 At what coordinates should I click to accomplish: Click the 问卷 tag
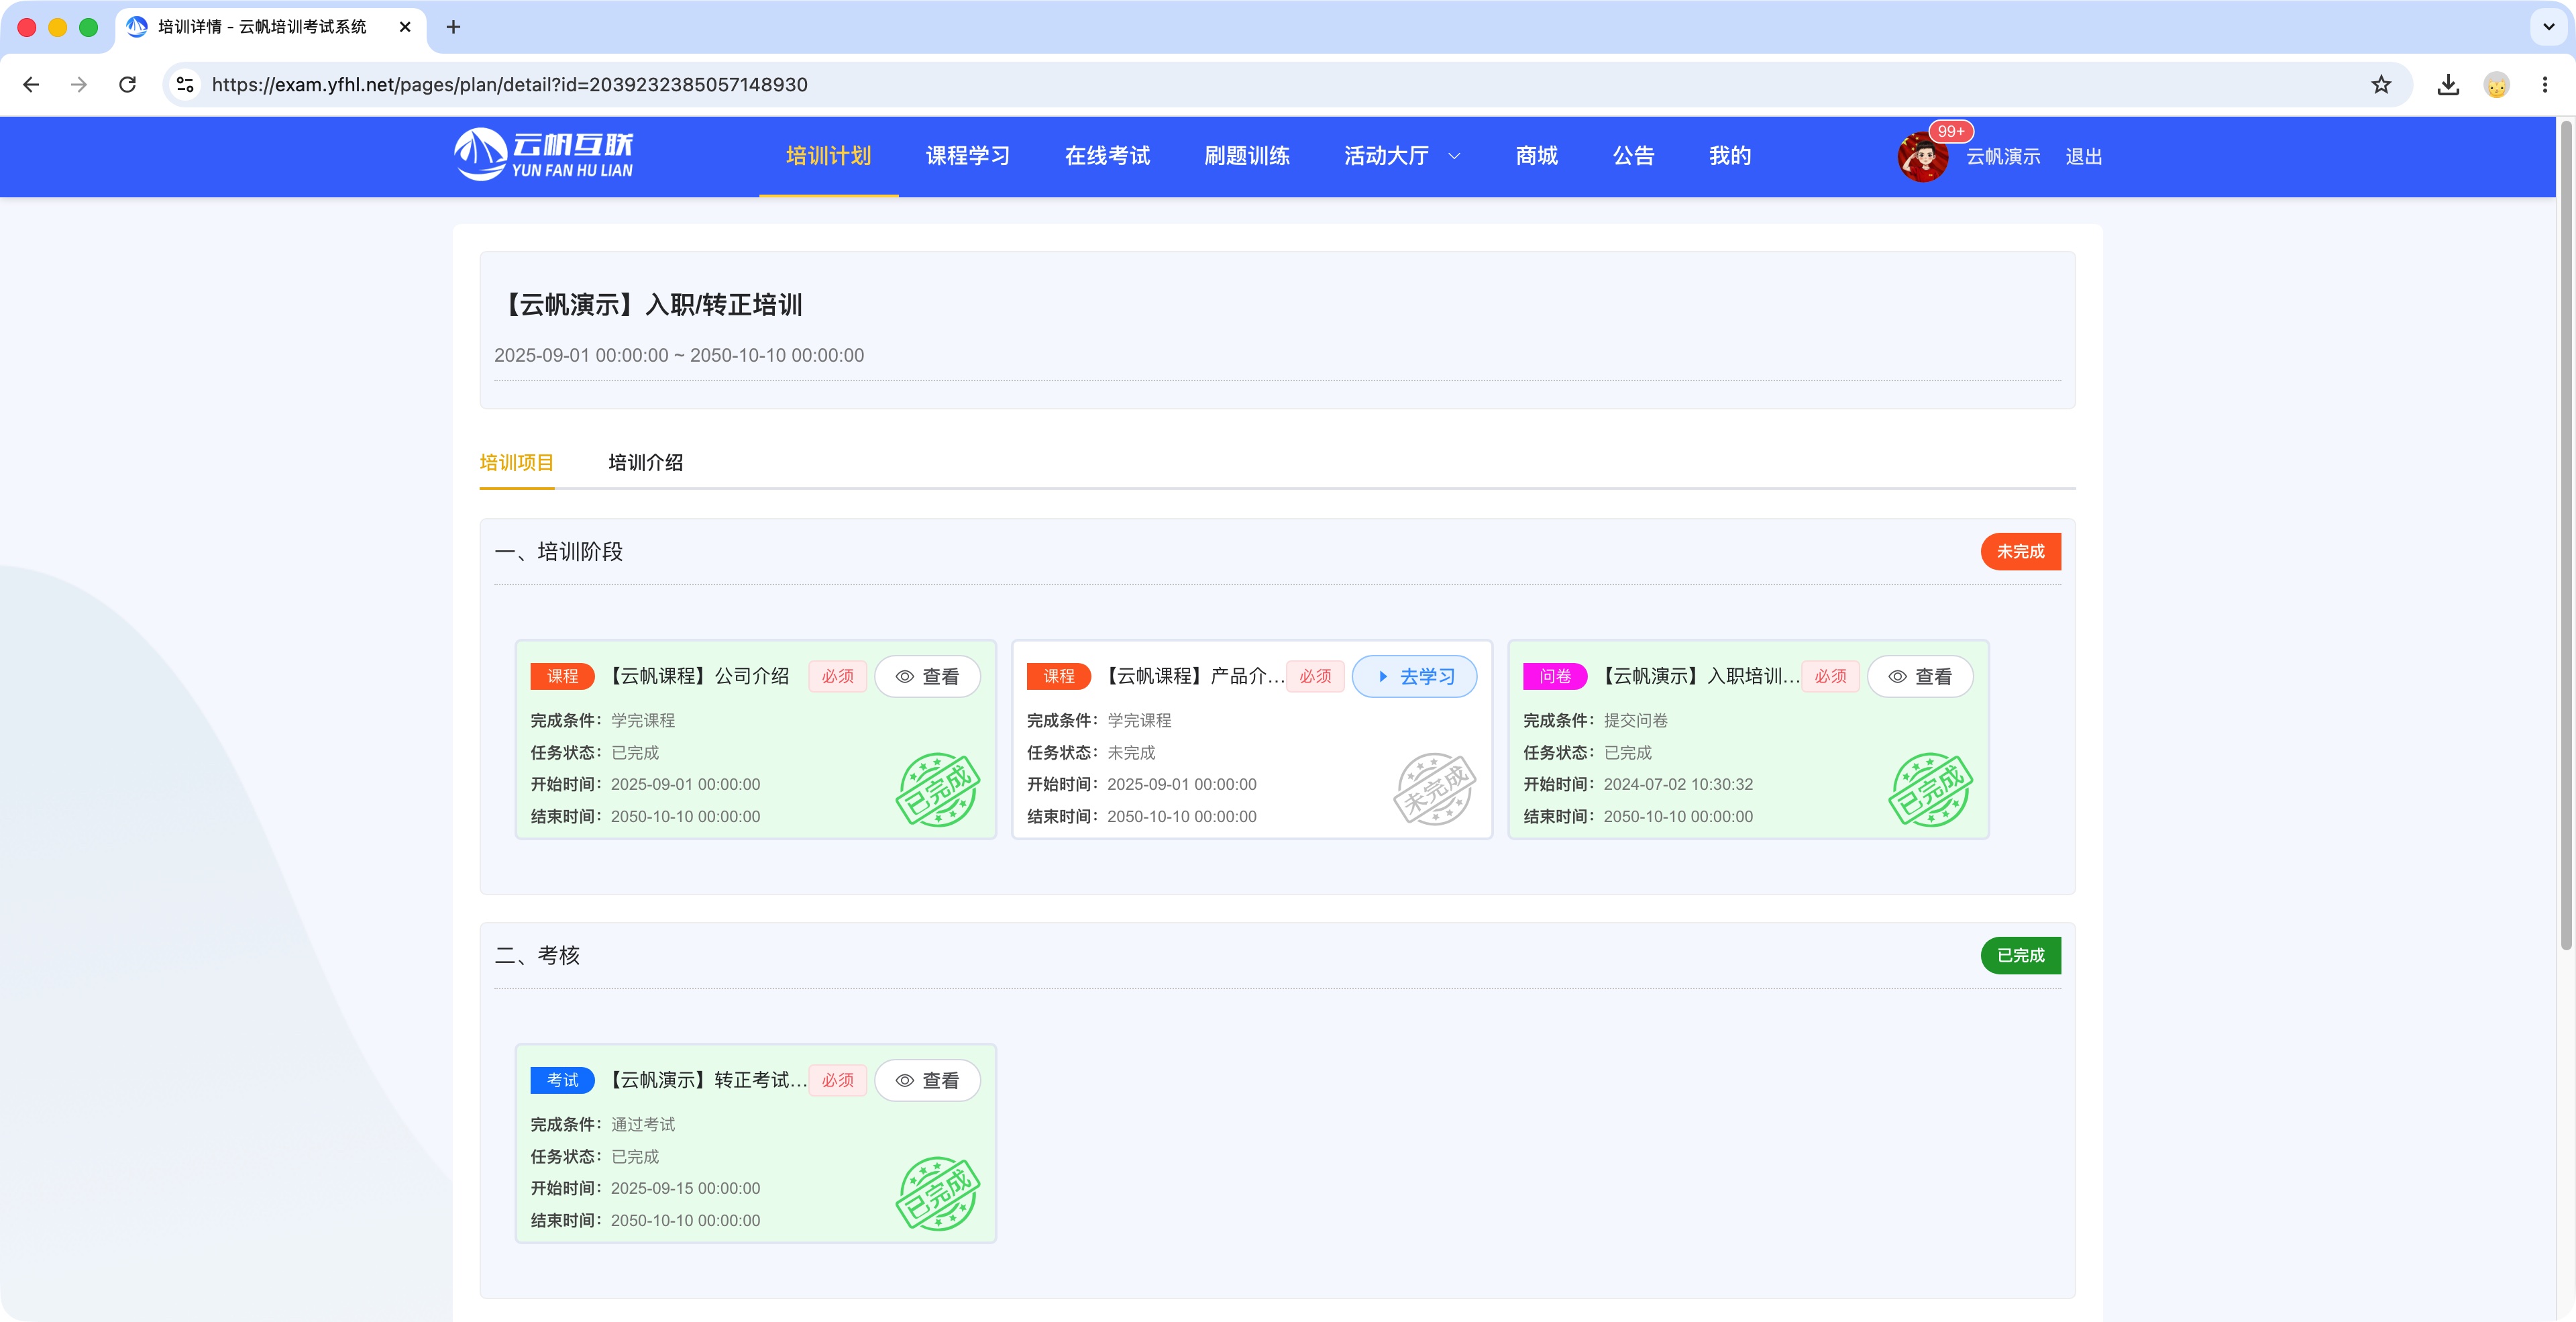coord(1555,677)
